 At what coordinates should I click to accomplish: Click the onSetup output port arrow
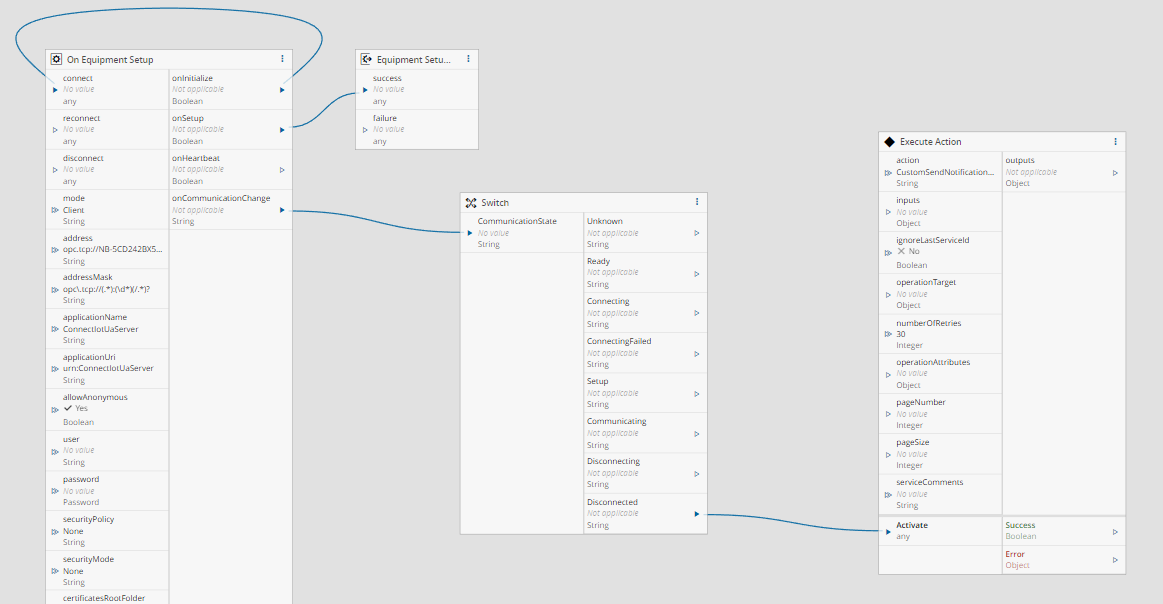pos(282,130)
